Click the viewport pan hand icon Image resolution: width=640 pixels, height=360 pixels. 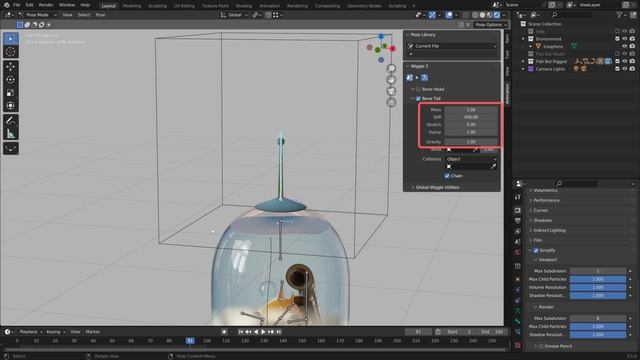coord(391,80)
